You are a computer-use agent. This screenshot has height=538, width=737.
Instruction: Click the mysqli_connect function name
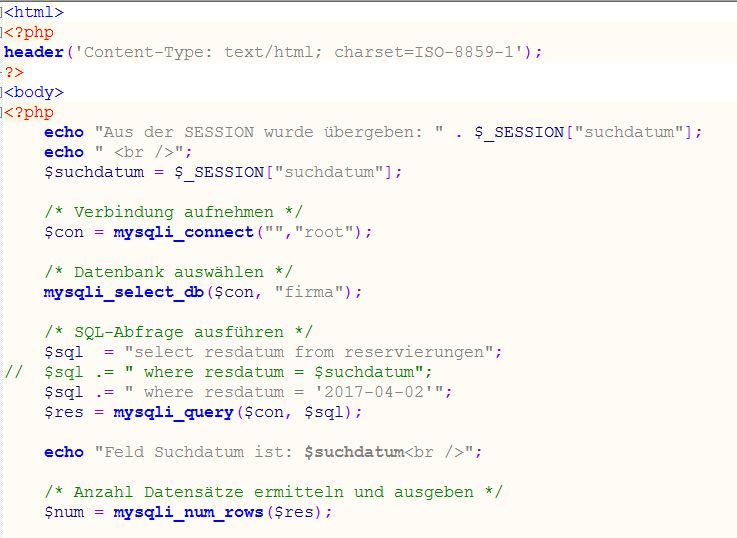(183, 232)
